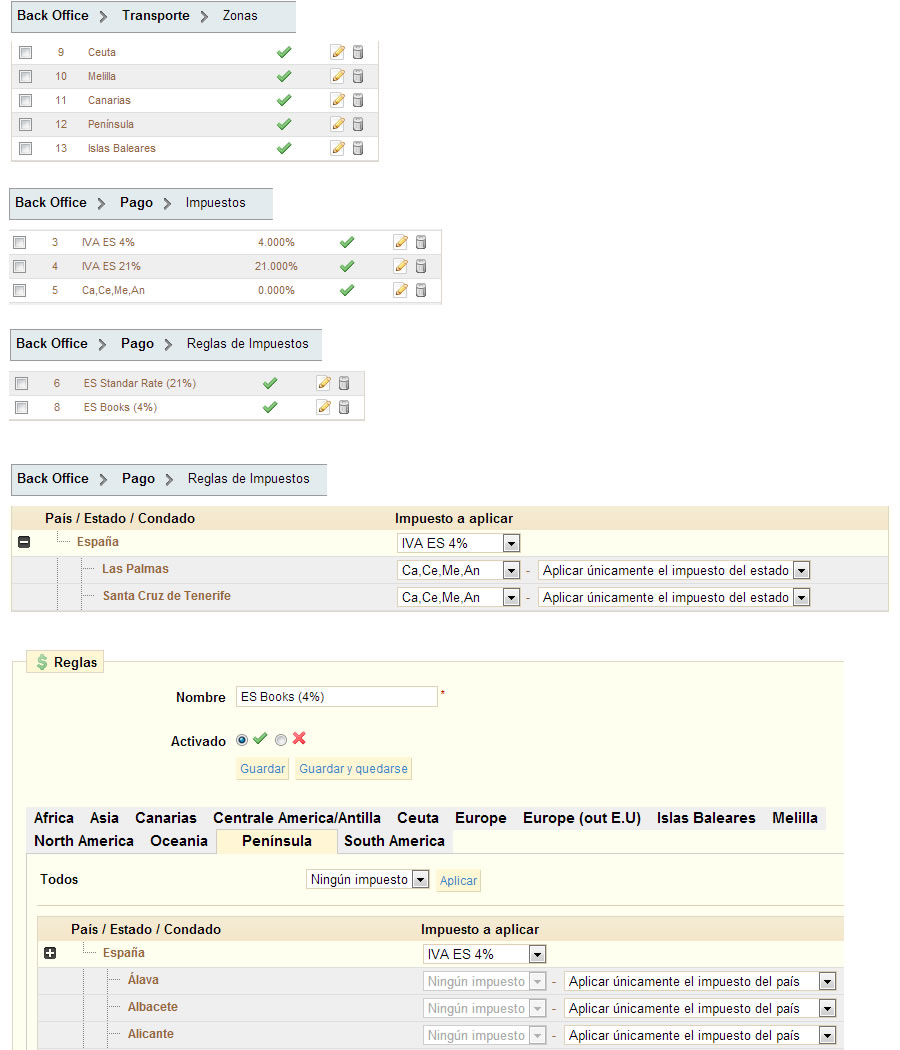Edit the ES Standar Rate (21%) rule
Screen dimensions: 900x1050
point(324,383)
